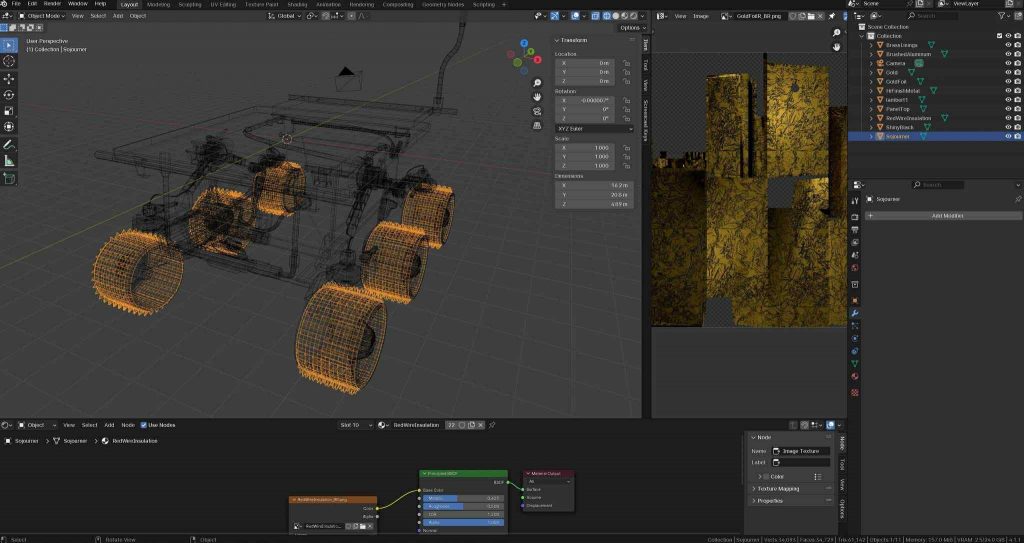Activate the Measure tool
Viewport: 1024px width, 543px height.
point(9,160)
